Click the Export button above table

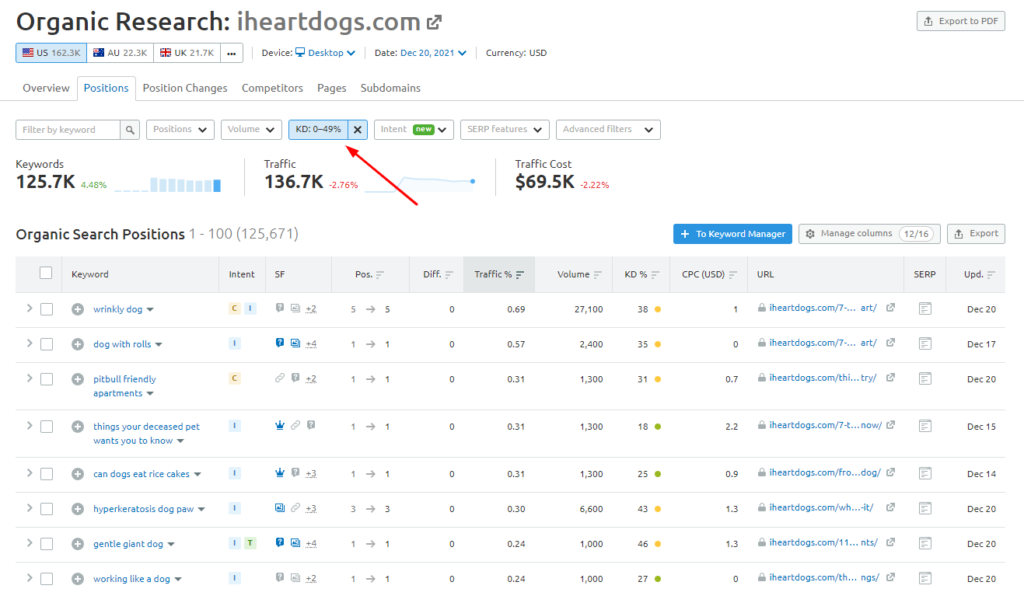click(x=976, y=234)
